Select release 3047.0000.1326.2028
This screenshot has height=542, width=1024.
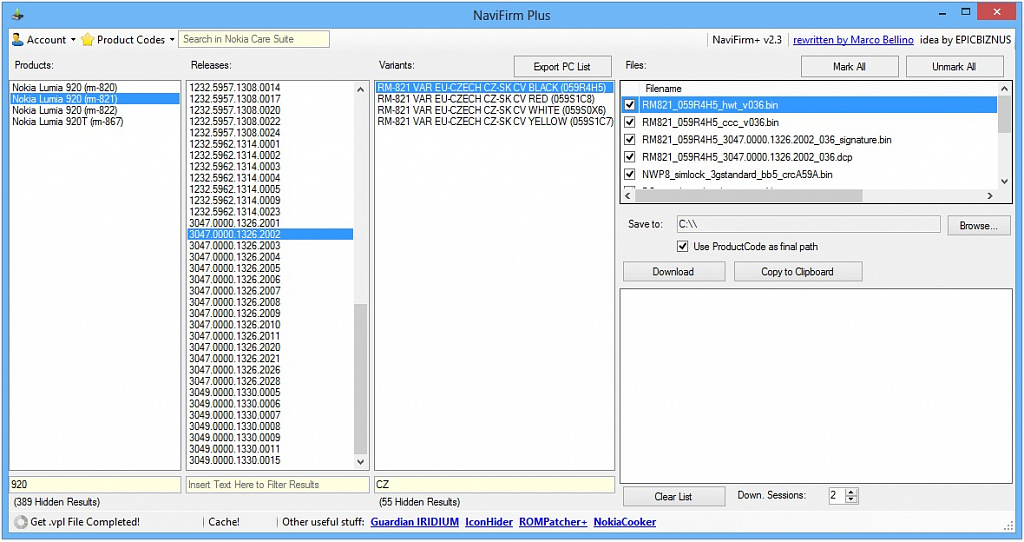tap(270, 381)
